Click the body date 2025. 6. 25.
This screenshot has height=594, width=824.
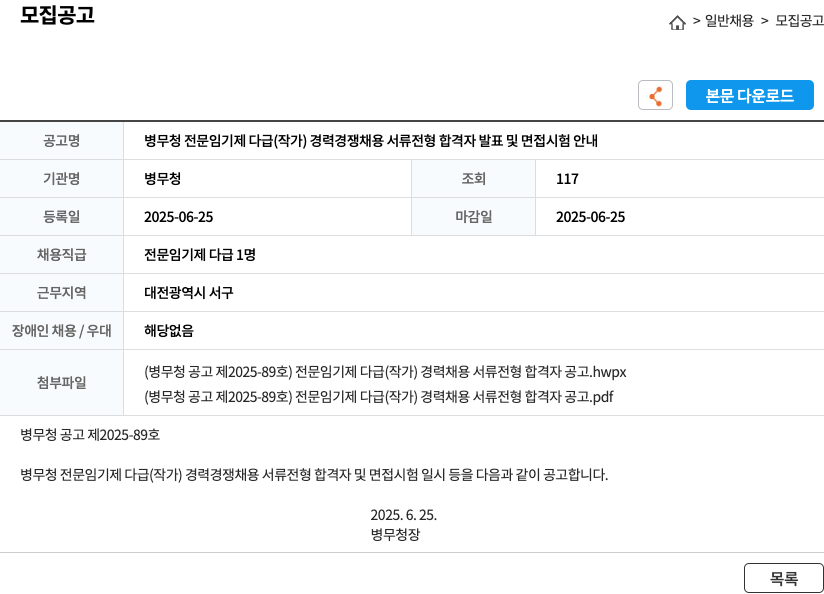[404, 515]
